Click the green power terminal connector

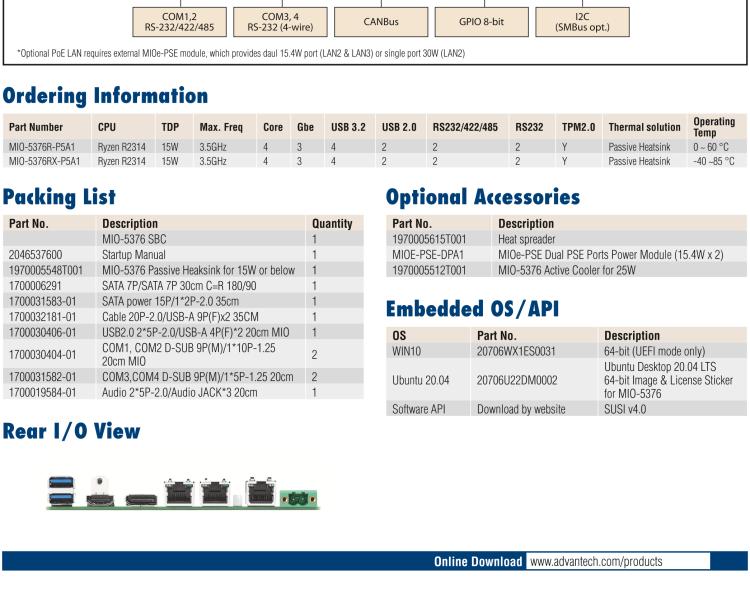click(297, 496)
